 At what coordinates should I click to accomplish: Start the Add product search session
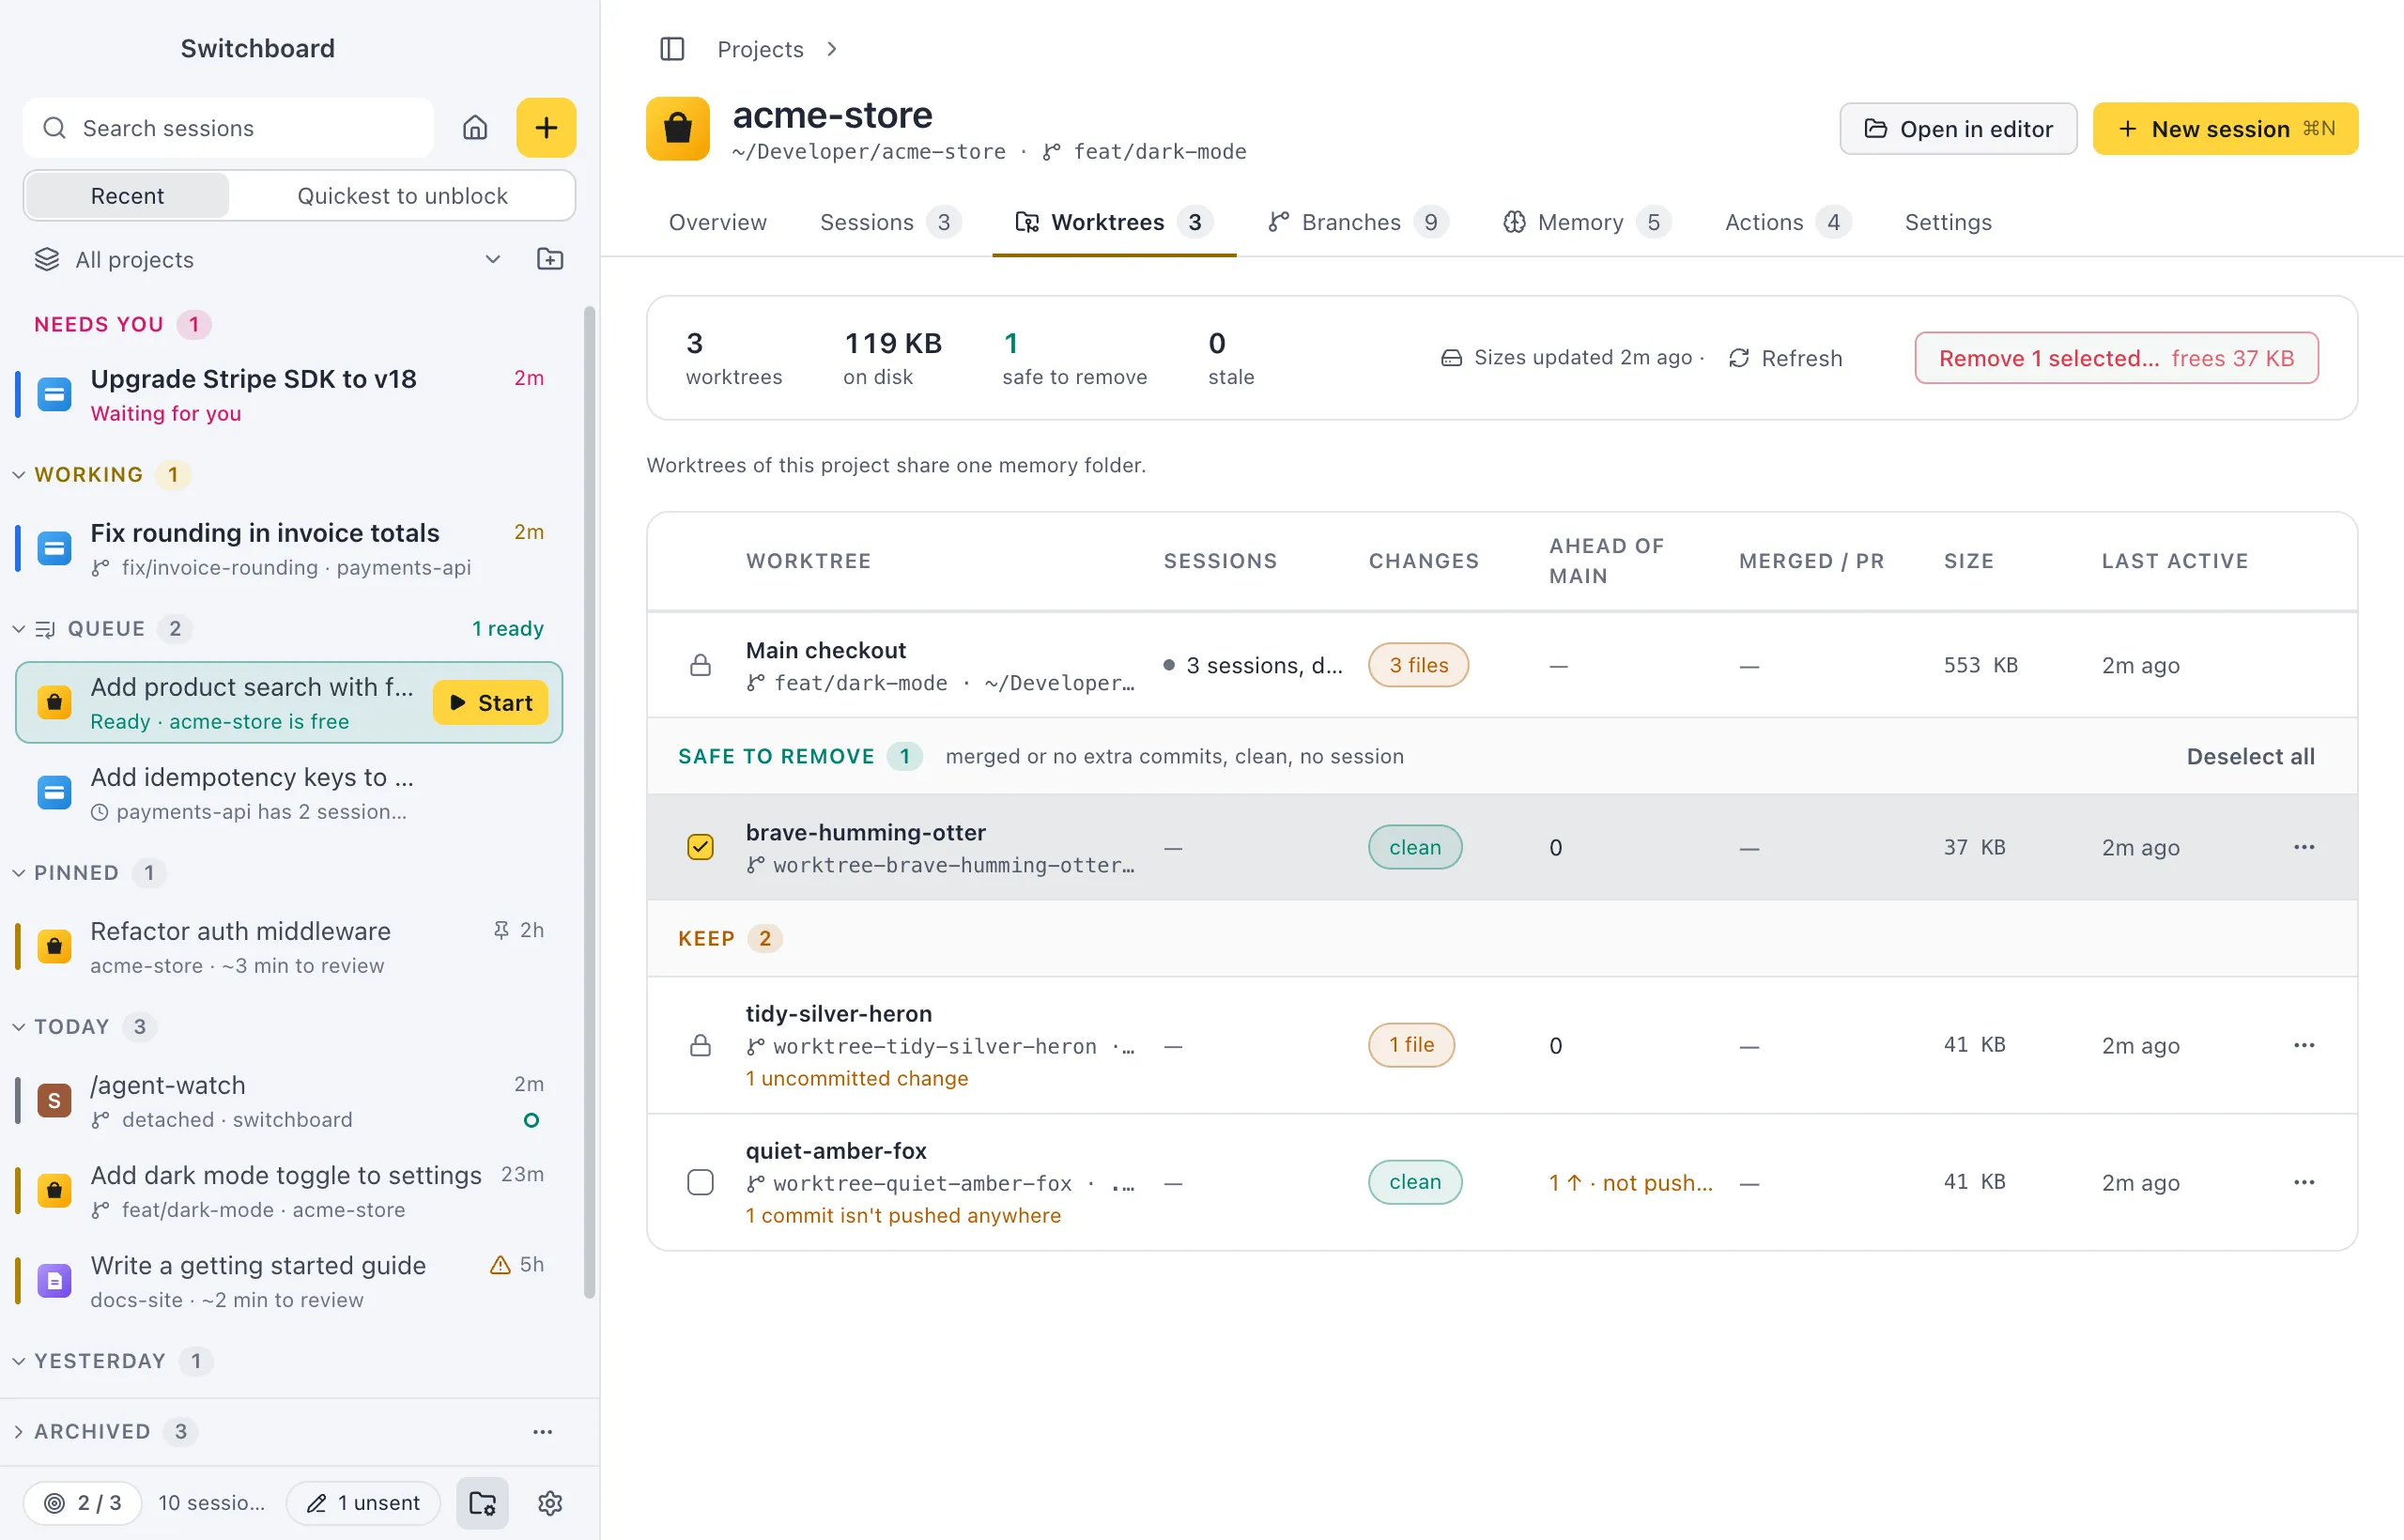(x=491, y=703)
